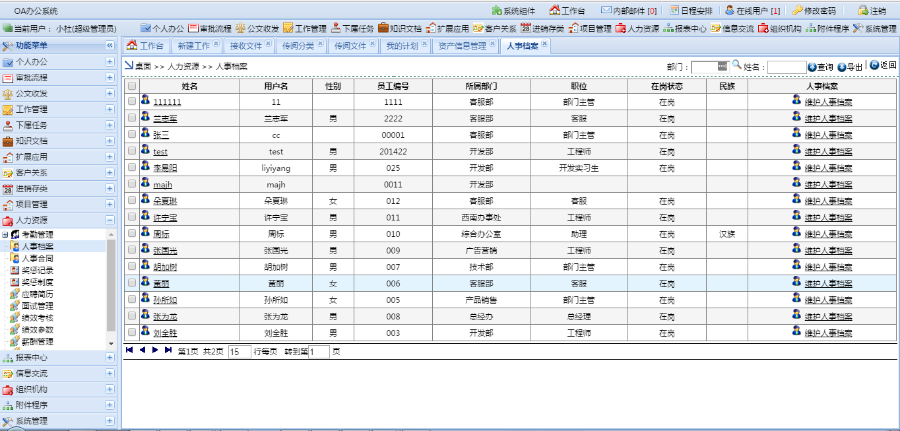This screenshot has height=431, width=900.
Task: Expand 审批流程 section in the sidebar
Action: [110, 77]
